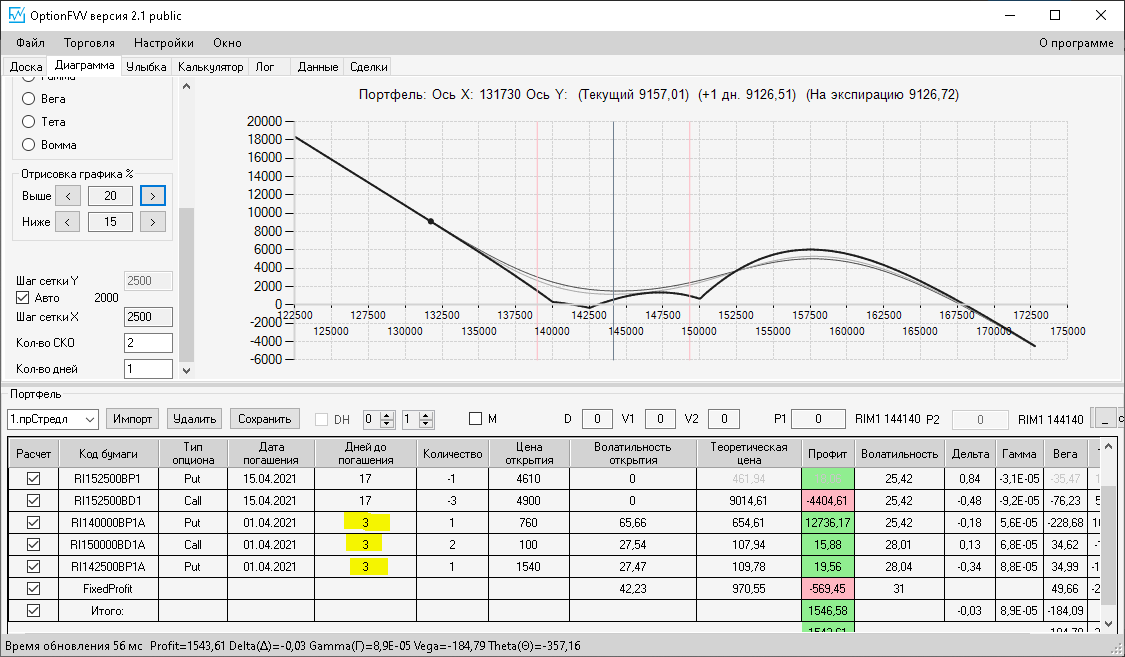
Task: Click the table scroll down arrow
Action: pos(1108,623)
